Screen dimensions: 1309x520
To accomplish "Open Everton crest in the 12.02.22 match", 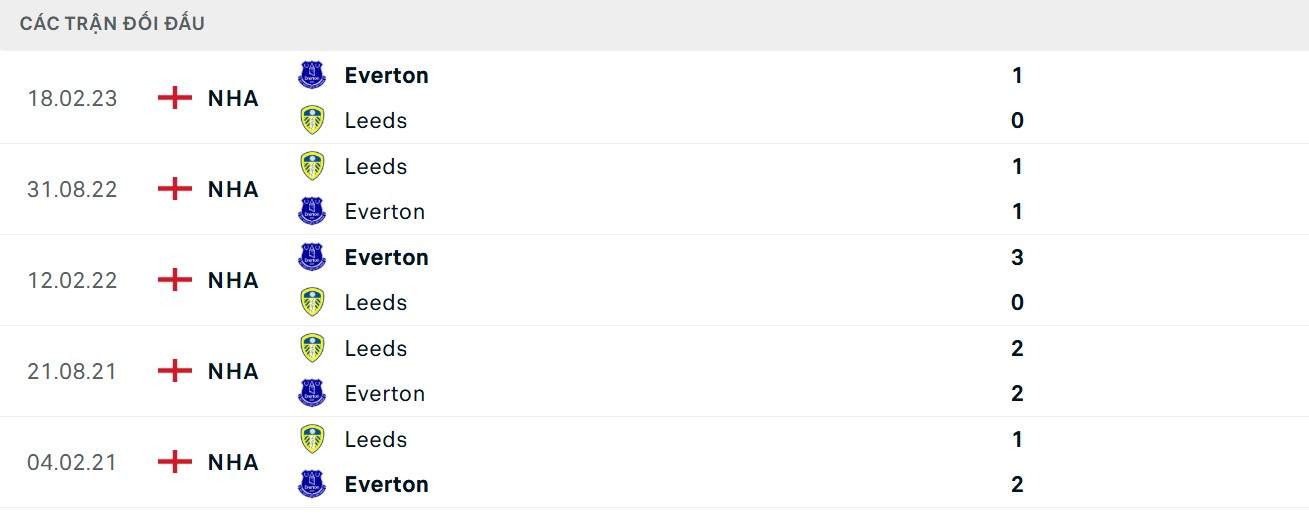I will [312, 257].
